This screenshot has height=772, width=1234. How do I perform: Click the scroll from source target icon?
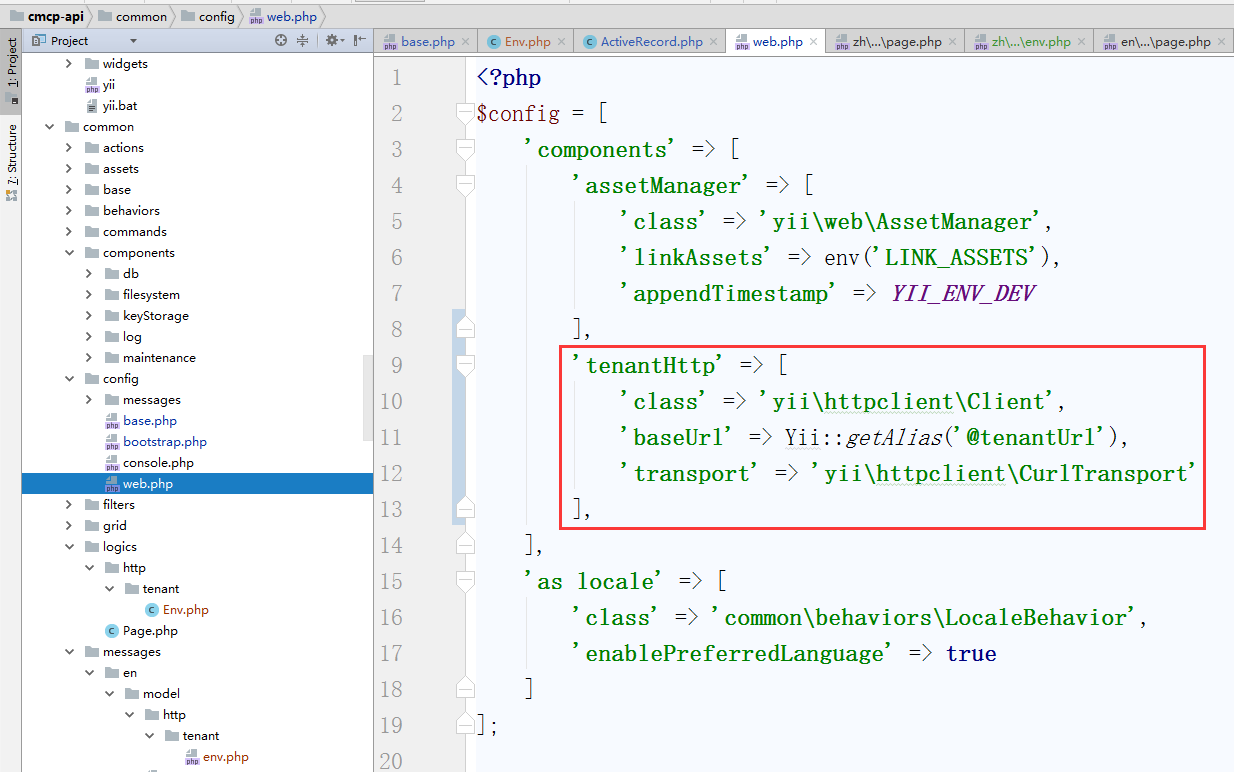point(281,41)
